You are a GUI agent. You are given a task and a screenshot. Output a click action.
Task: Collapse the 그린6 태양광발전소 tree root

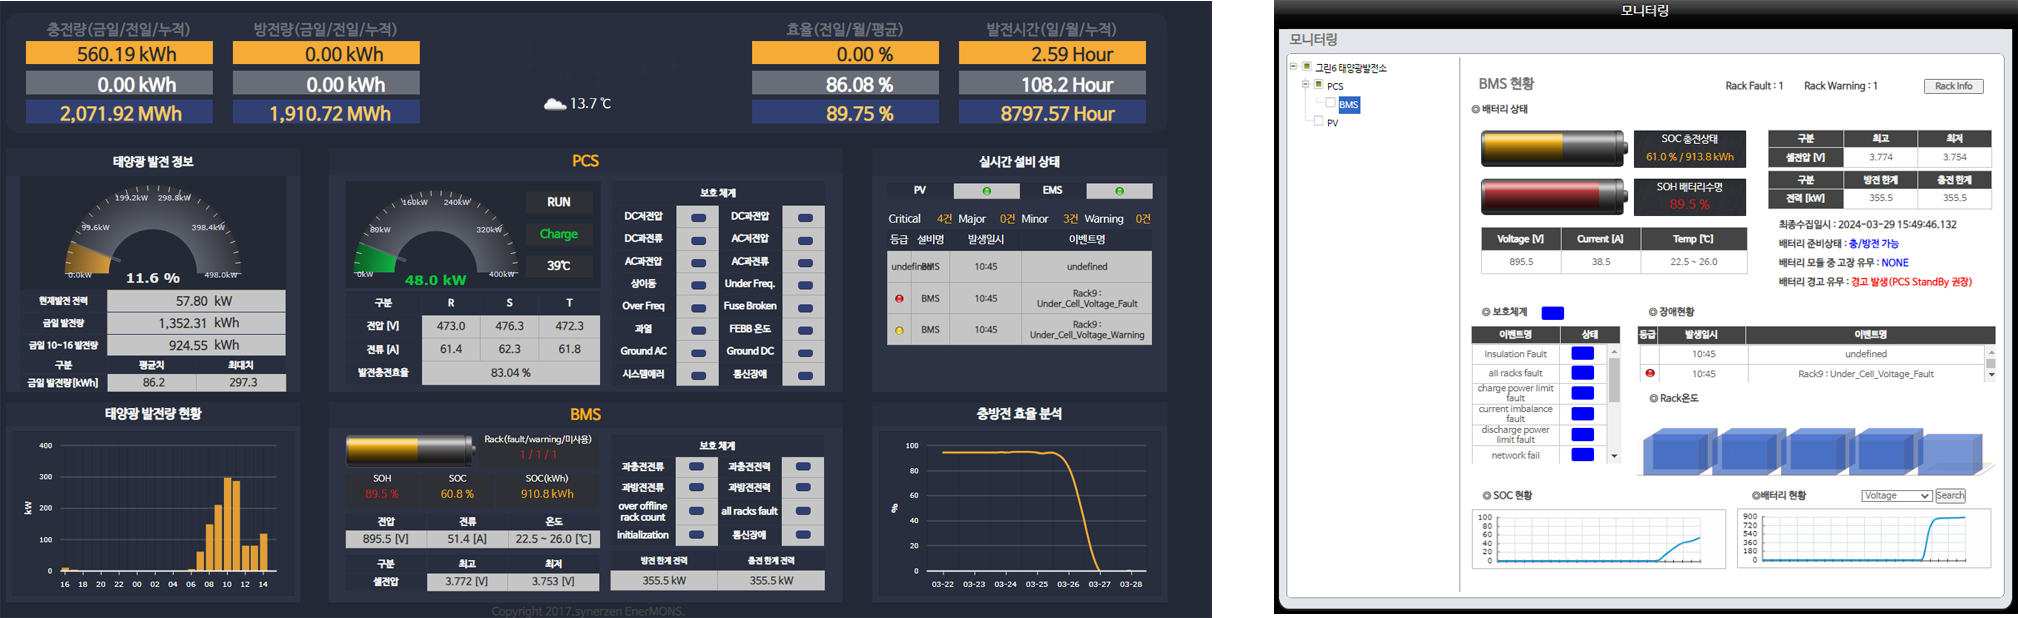tap(1293, 67)
